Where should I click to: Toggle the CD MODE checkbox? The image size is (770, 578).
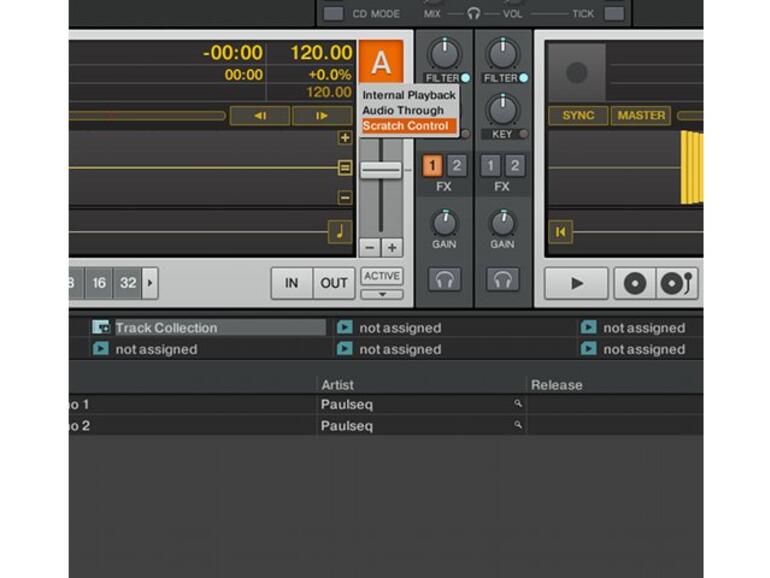click(333, 14)
